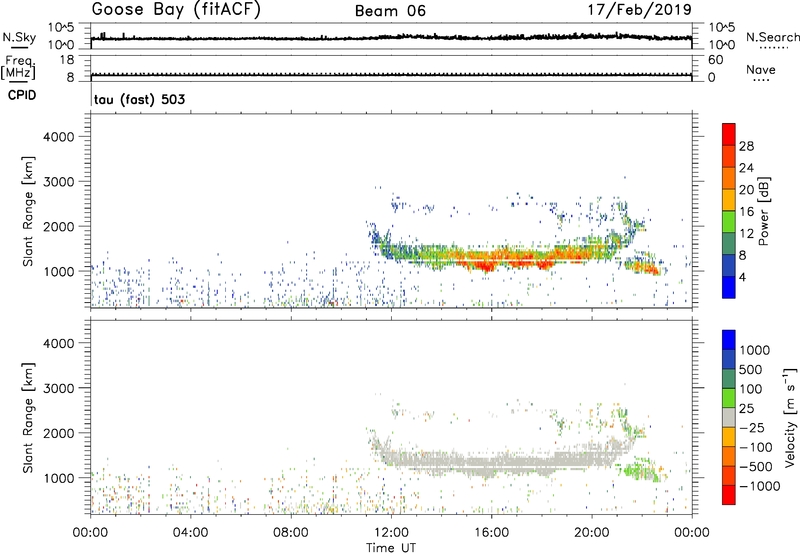Click the '20' power colorbar label
Screen dimensions: 800x554
[x=746, y=190]
